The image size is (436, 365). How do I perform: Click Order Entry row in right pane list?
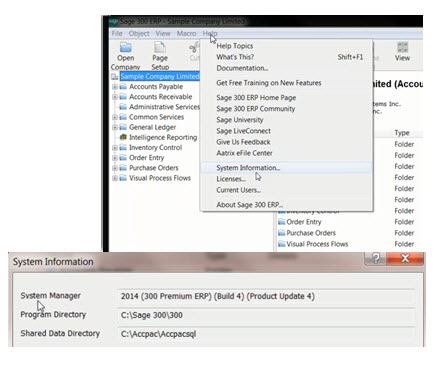click(x=349, y=222)
